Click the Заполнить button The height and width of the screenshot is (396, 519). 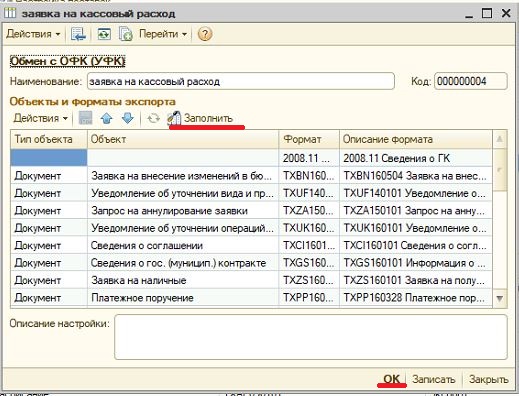pos(200,118)
